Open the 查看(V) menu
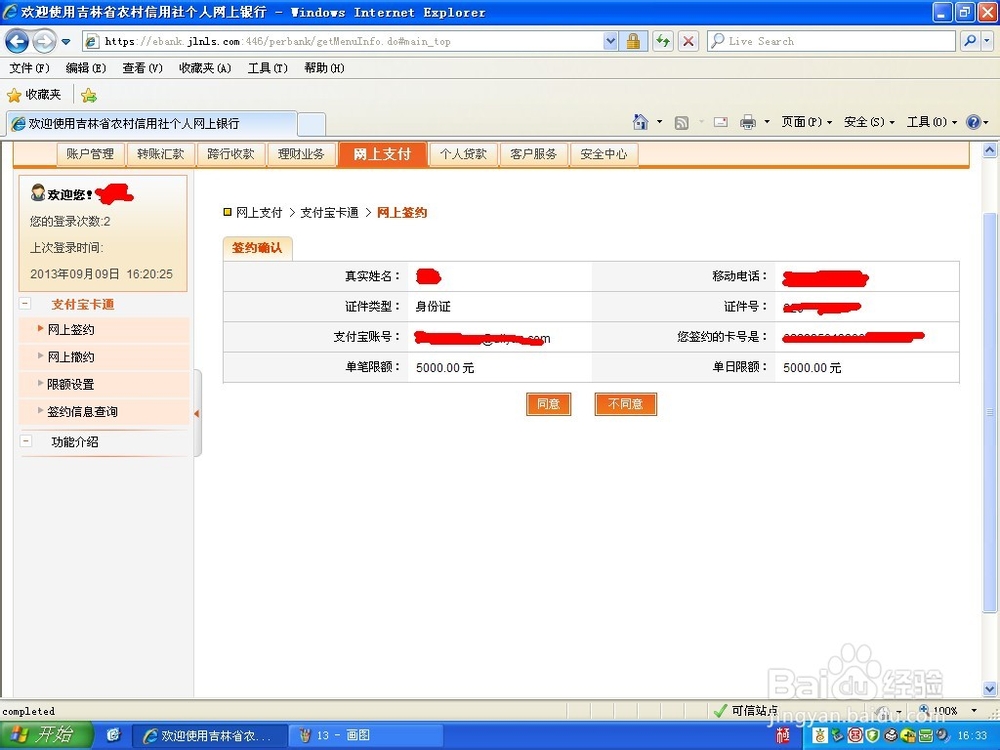Image resolution: width=1000 pixels, height=750 pixels. (142, 68)
